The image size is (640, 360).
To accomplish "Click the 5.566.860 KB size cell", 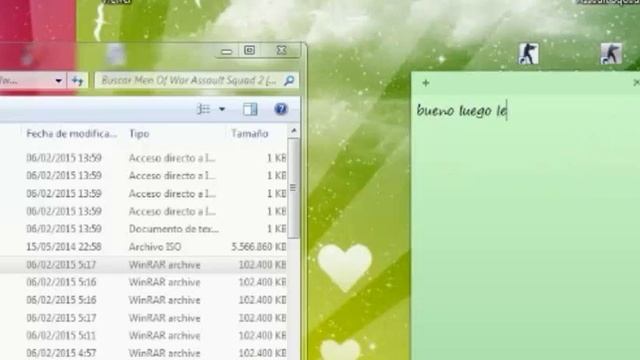I will (x=259, y=247).
